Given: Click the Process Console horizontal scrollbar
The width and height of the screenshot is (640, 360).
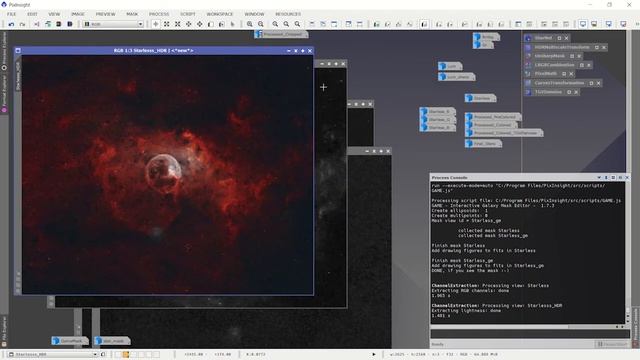Looking at the screenshot, I should point(528,327).
